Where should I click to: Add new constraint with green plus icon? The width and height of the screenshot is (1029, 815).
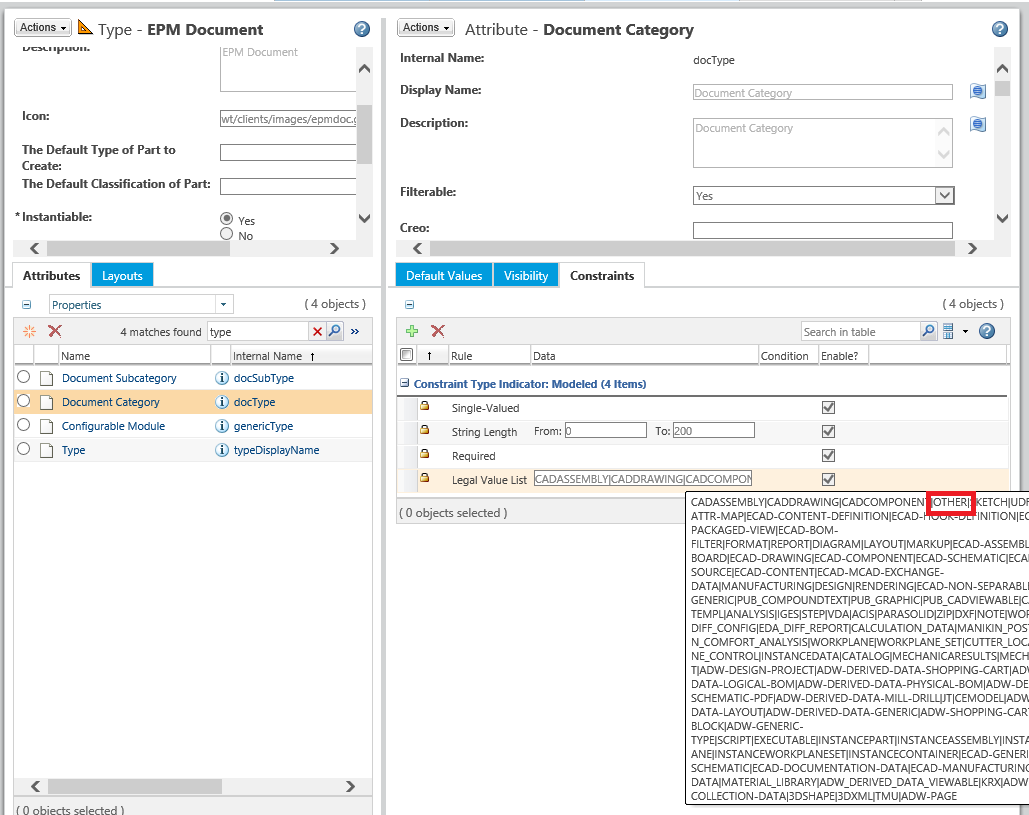(x=412, y=331)
